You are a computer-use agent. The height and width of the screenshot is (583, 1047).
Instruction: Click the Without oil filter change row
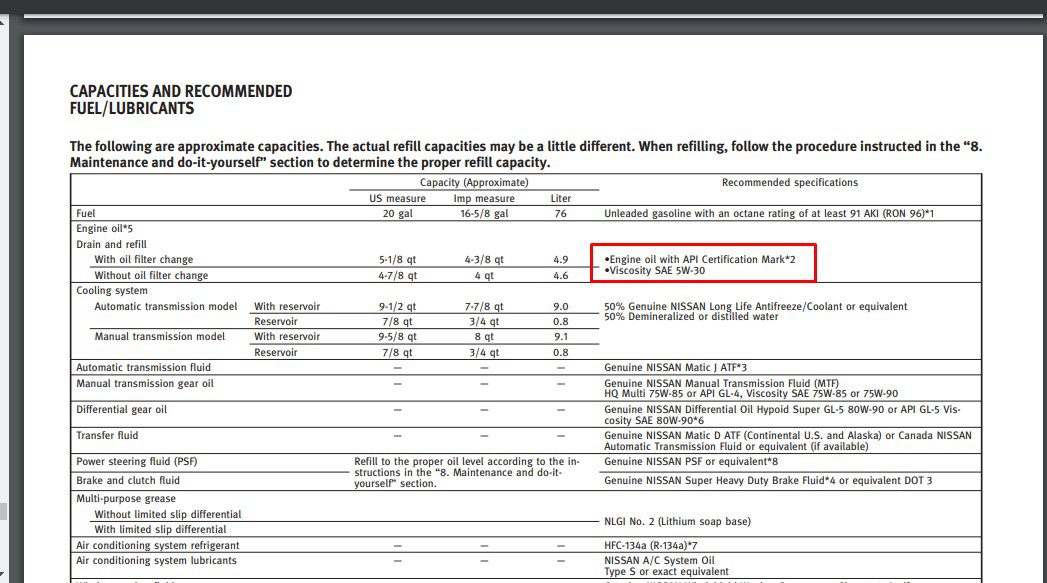click(x=151, y=275)
